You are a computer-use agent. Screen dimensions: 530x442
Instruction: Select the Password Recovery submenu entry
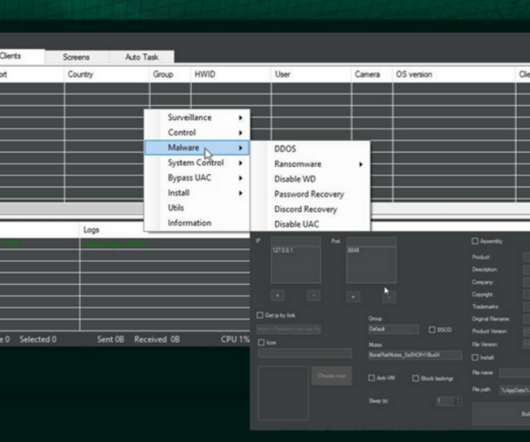pyautogui.click(x=310, y=194)
